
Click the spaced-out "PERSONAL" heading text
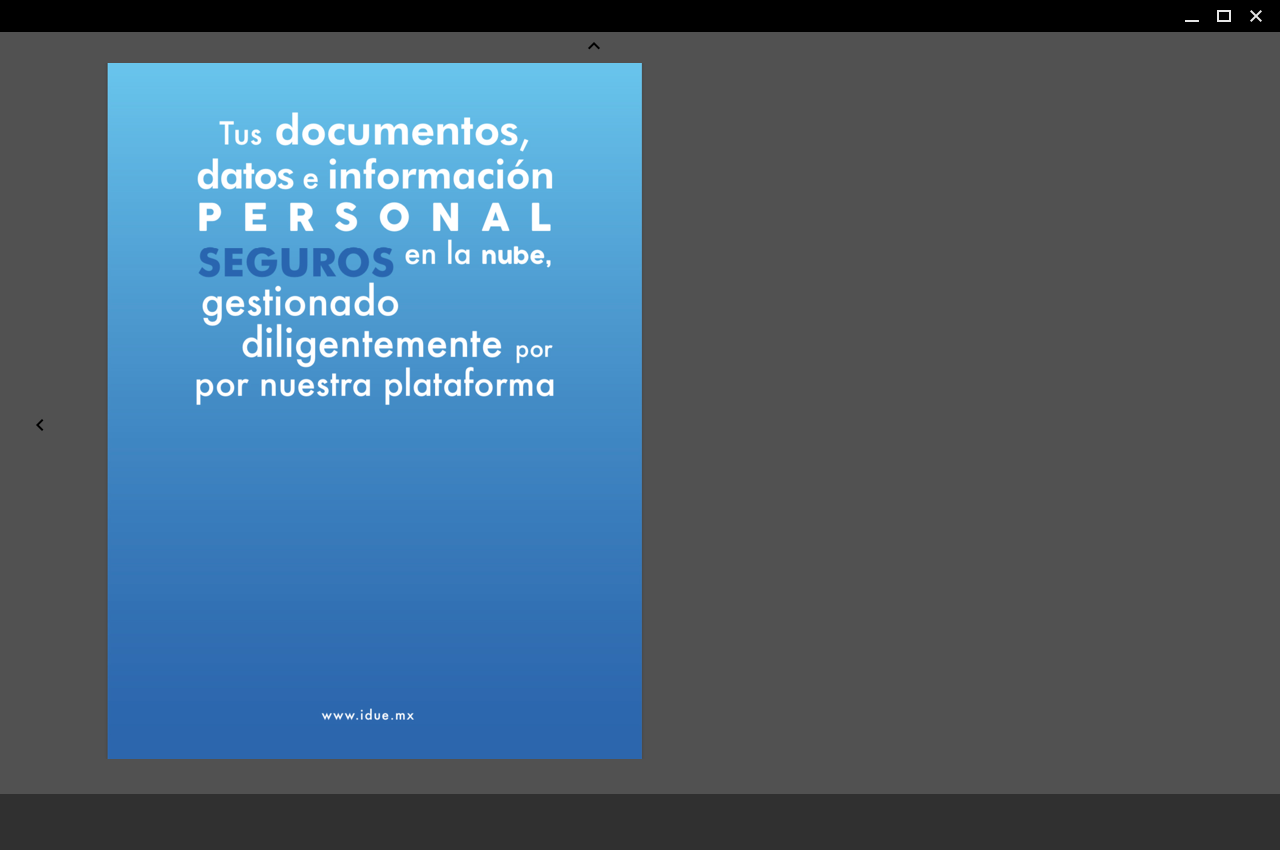(375, 218)
